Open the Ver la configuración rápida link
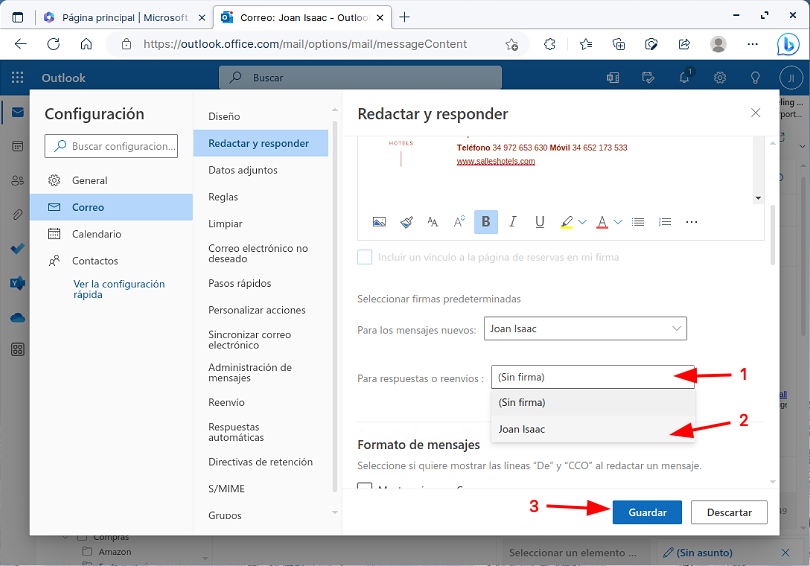Viewport: 810px width, 566px height. (x=119, y=289)
